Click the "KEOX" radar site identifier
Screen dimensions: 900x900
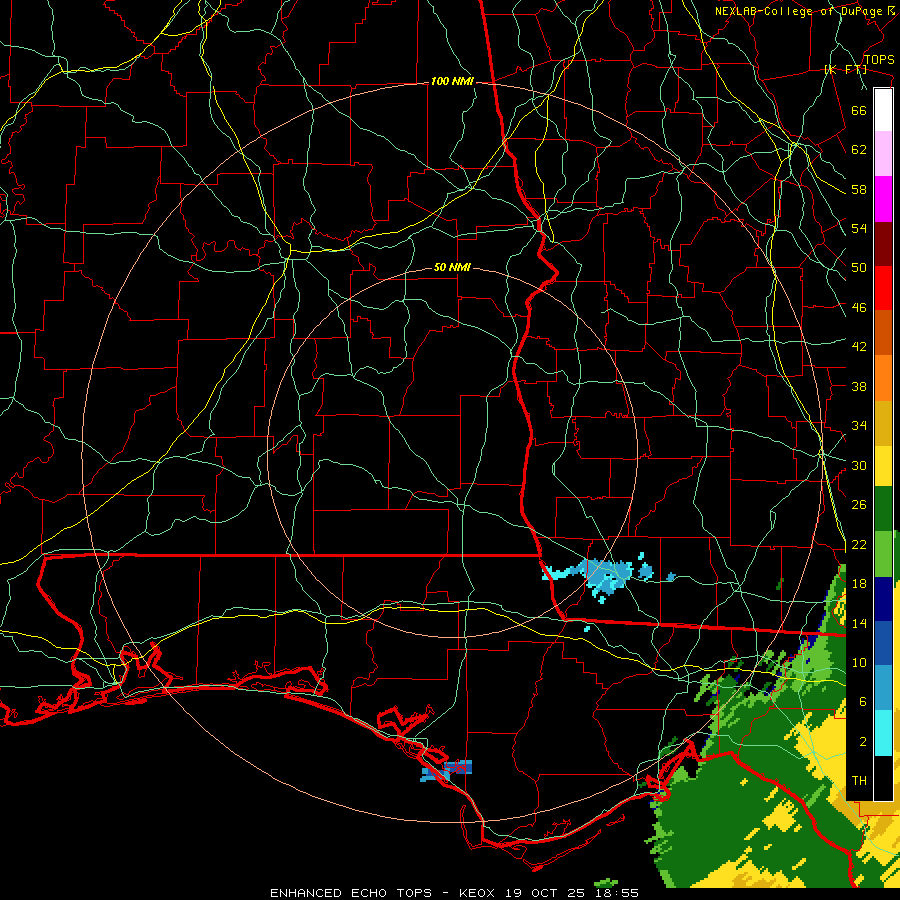(476, 893)
